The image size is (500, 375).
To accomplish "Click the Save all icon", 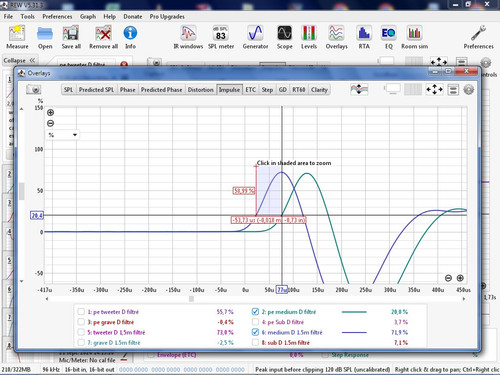I will pyautogui.click(x=71, y=37).
